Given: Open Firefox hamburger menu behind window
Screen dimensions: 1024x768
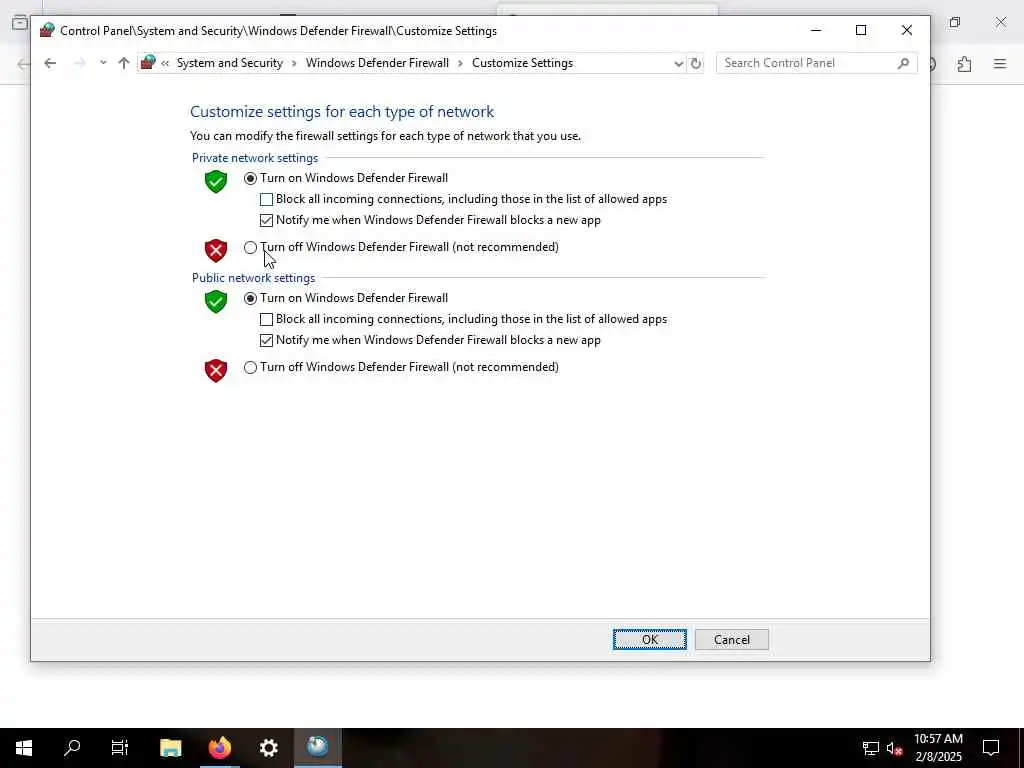Looking at the screenshot, I should [x=1000, y=64].
